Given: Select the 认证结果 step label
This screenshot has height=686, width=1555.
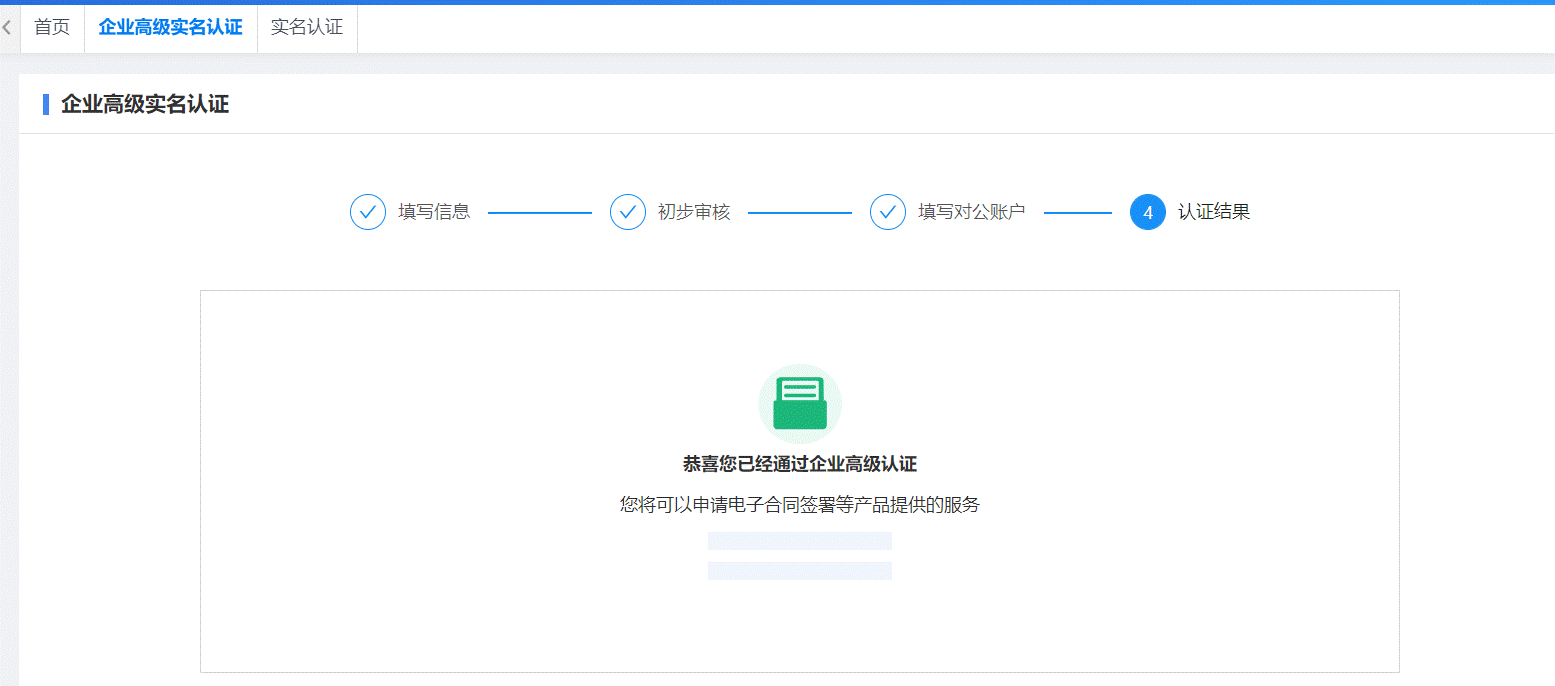Looking at the screenshot, I should (1214, 212).
